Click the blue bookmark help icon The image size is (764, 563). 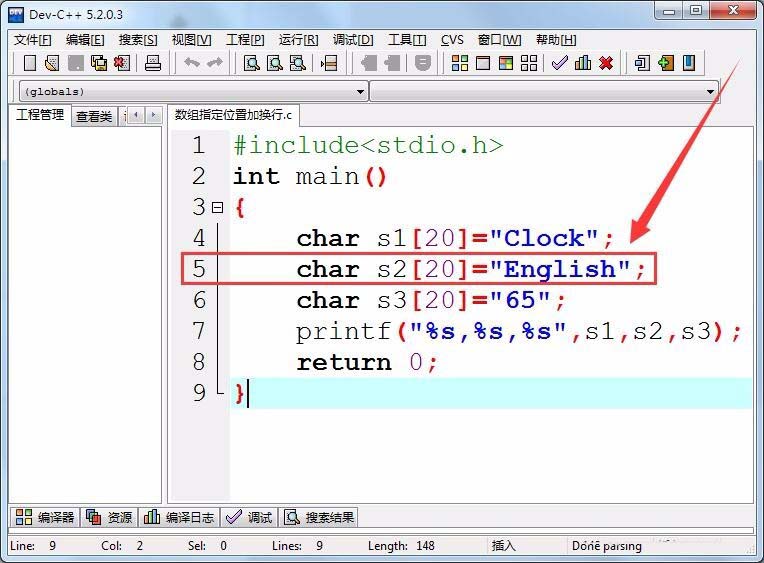(689, 63)
